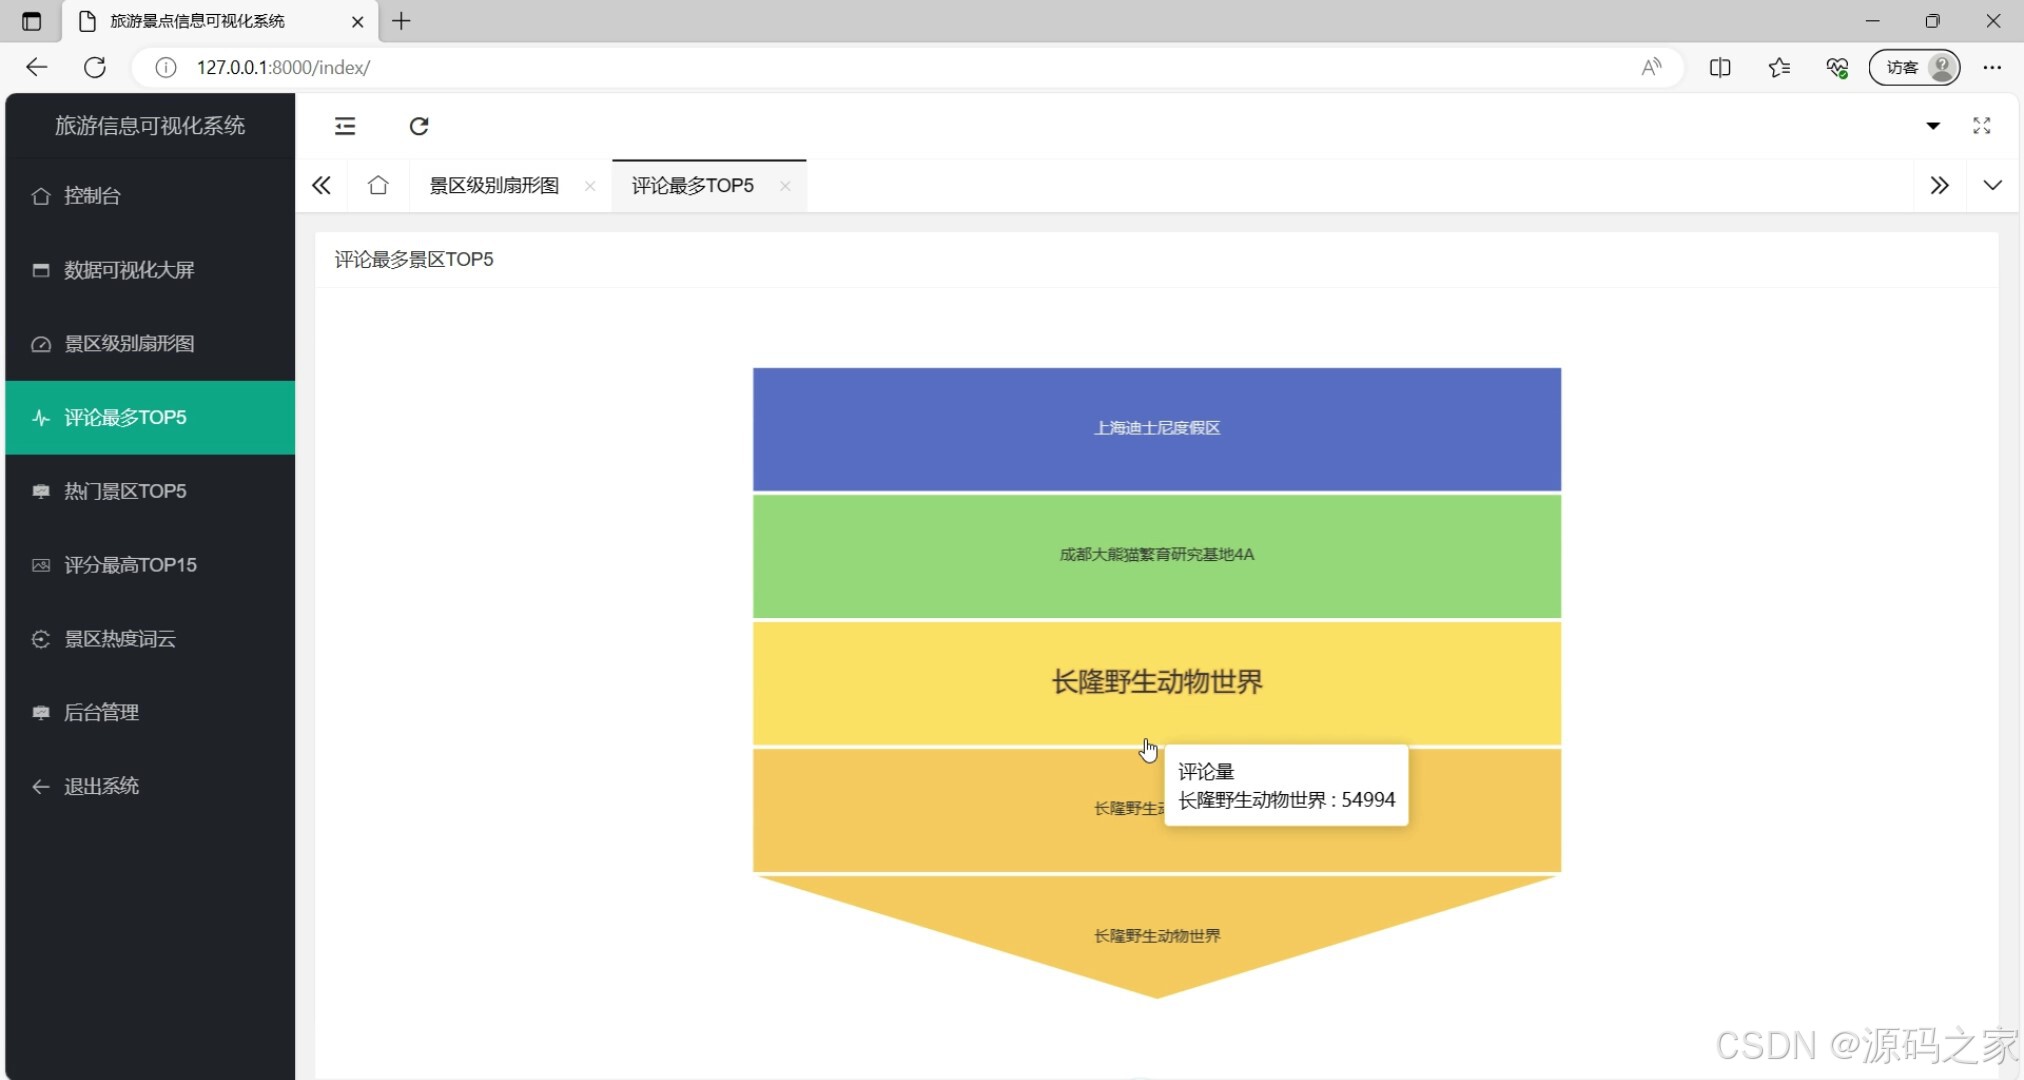Select the 评论最多TOP5 tab

[x=691, y=185]
